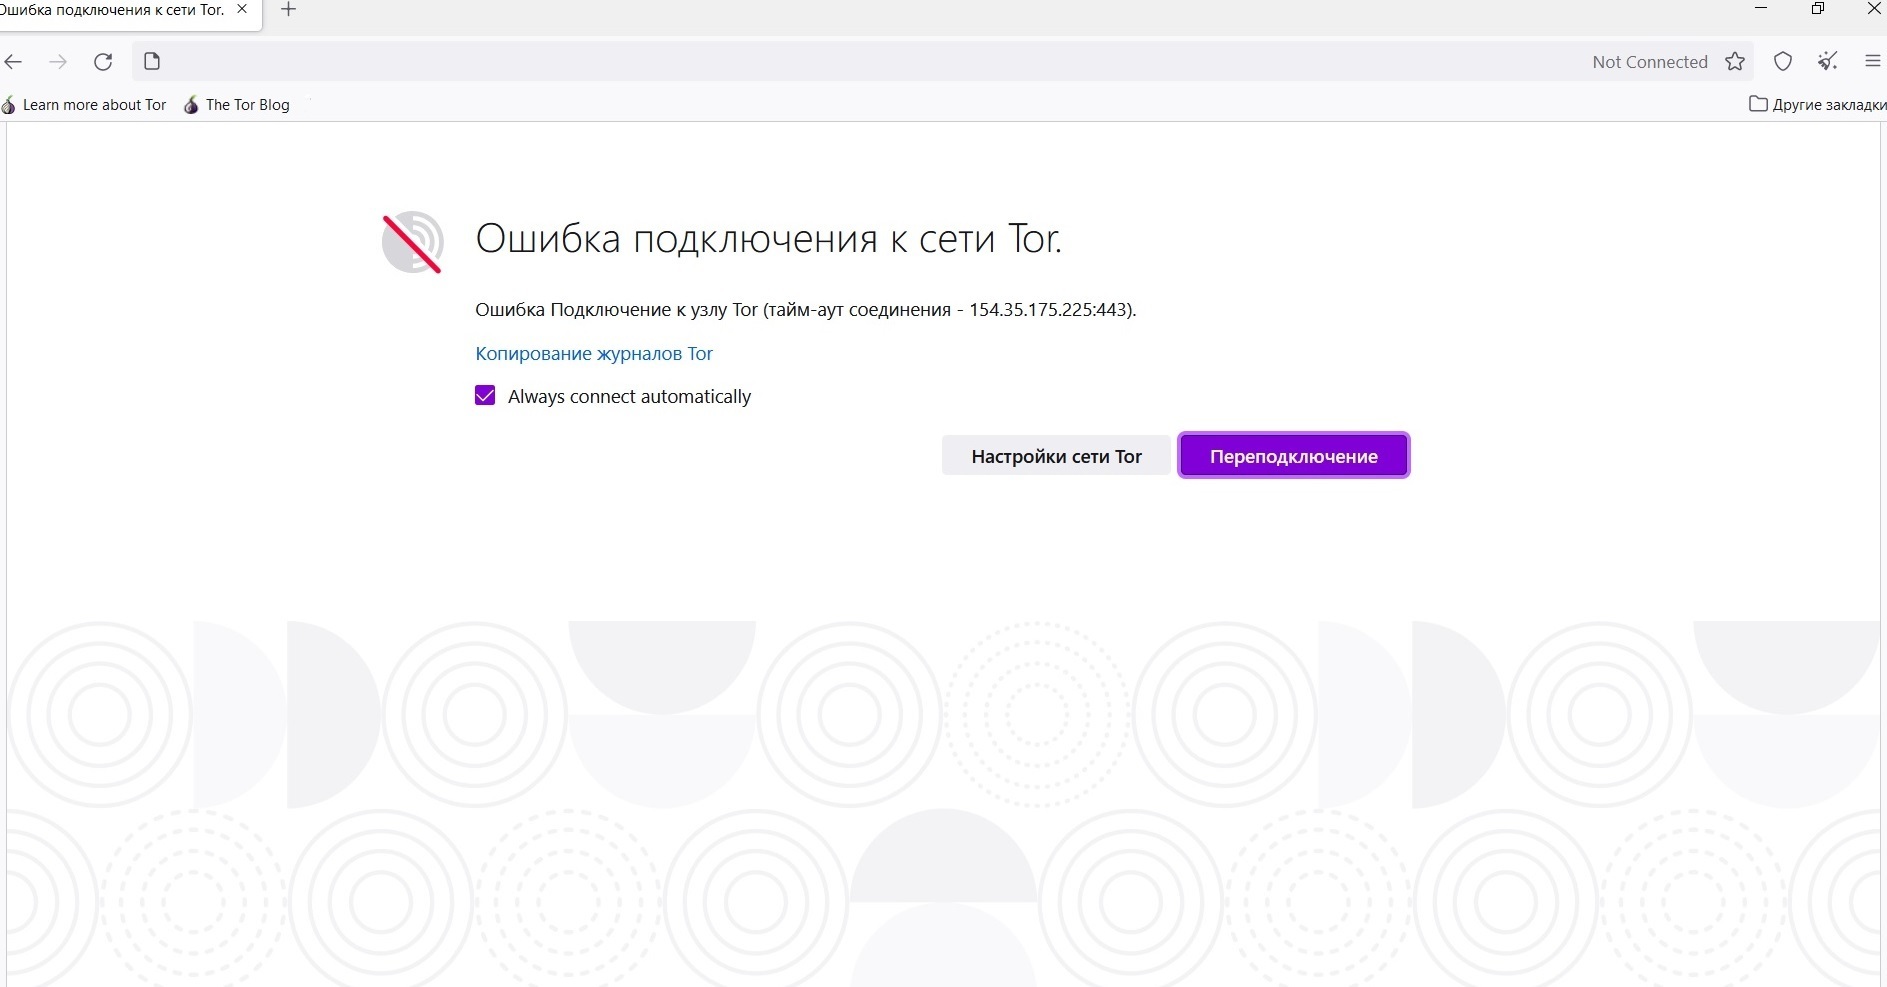
Task: Switch to the Ошибка подключения к сети Tor tab
Action: tap(115, 11)
